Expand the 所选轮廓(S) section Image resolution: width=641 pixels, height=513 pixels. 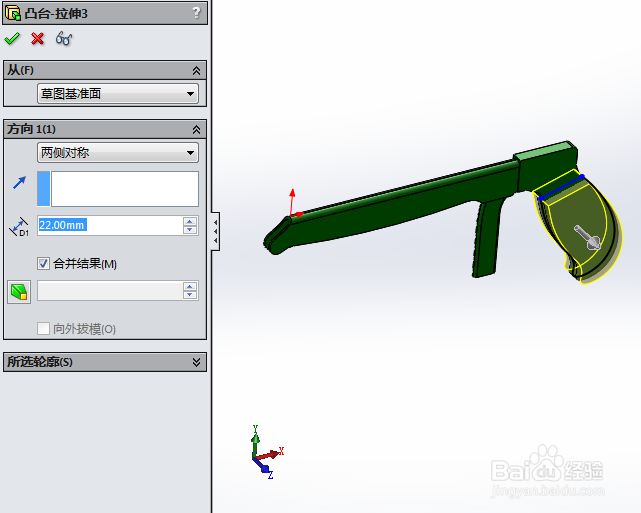(196, 362)
